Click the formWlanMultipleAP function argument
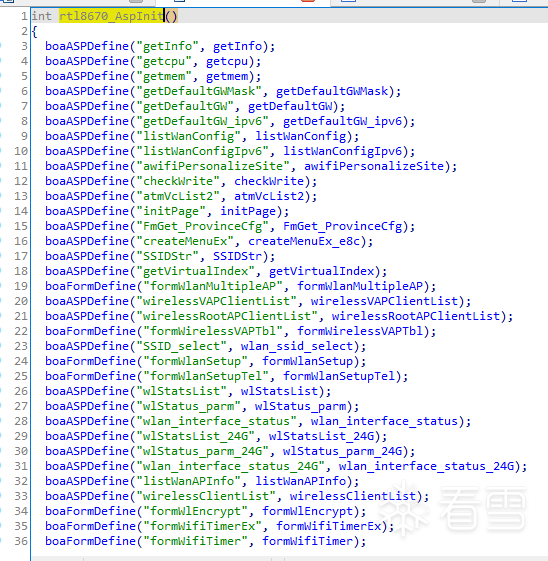This screenshot has height=561, width=548. (x=360, y=287)
